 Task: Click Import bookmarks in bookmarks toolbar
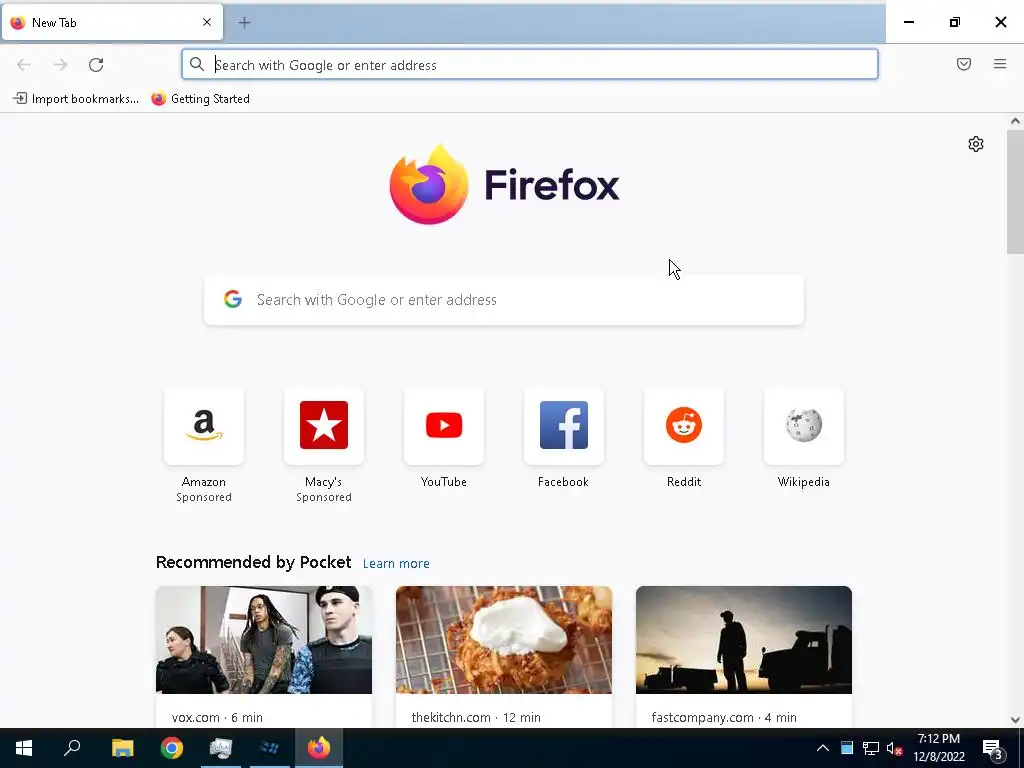click(76, 99)
